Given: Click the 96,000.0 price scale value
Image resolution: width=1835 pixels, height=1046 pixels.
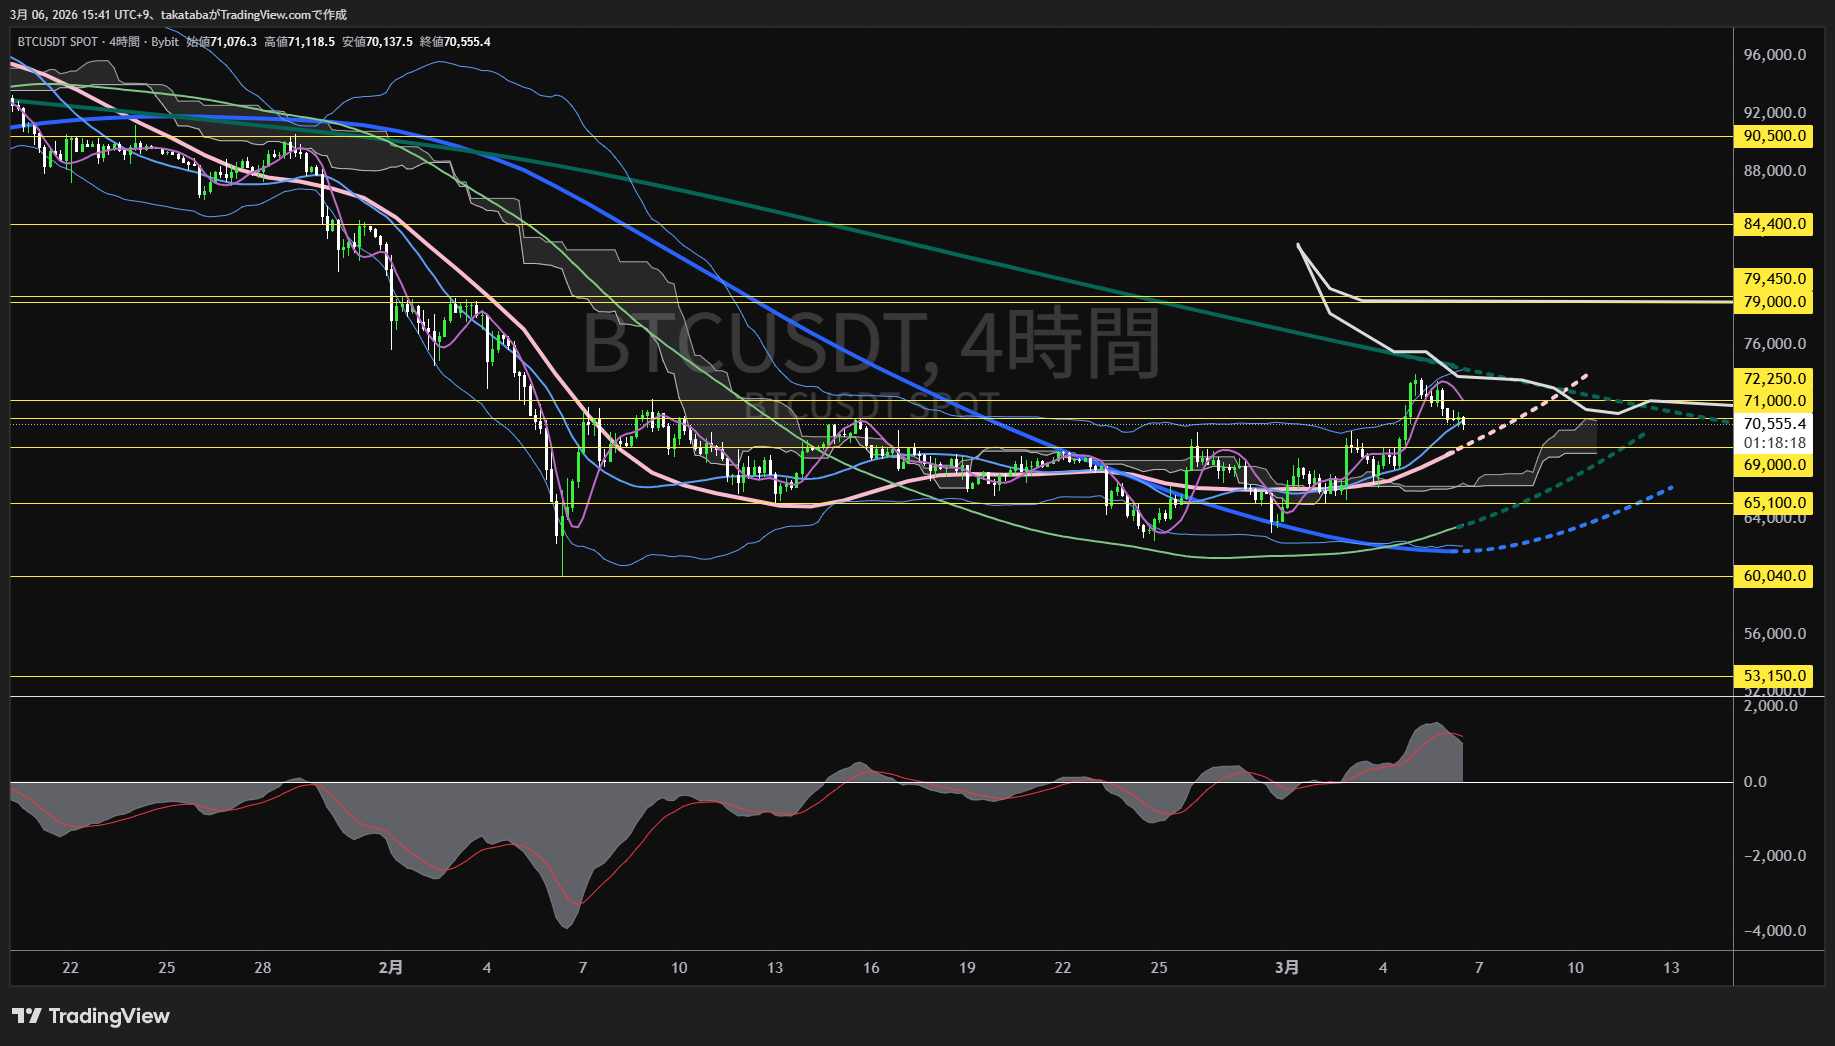Looking at the screenshot, I should [x=1774, y=55].
